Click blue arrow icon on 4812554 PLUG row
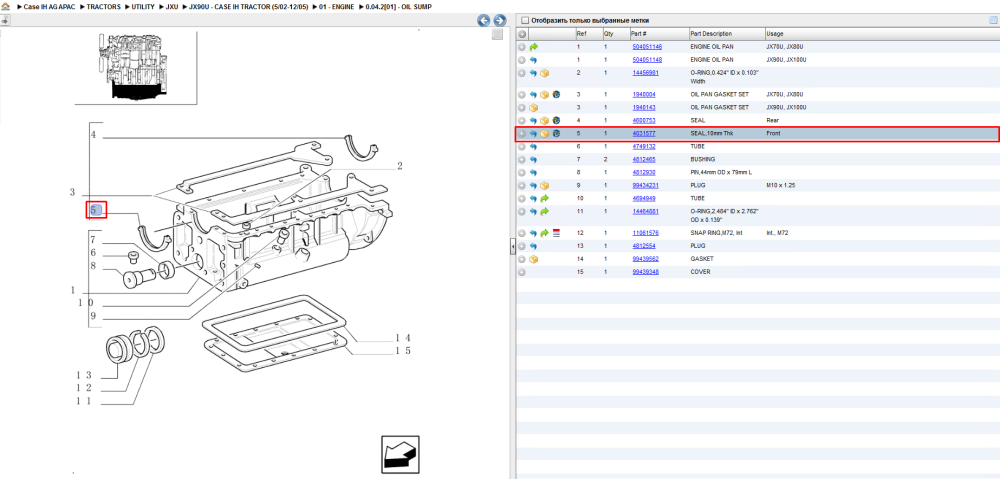 pos(533,246)
